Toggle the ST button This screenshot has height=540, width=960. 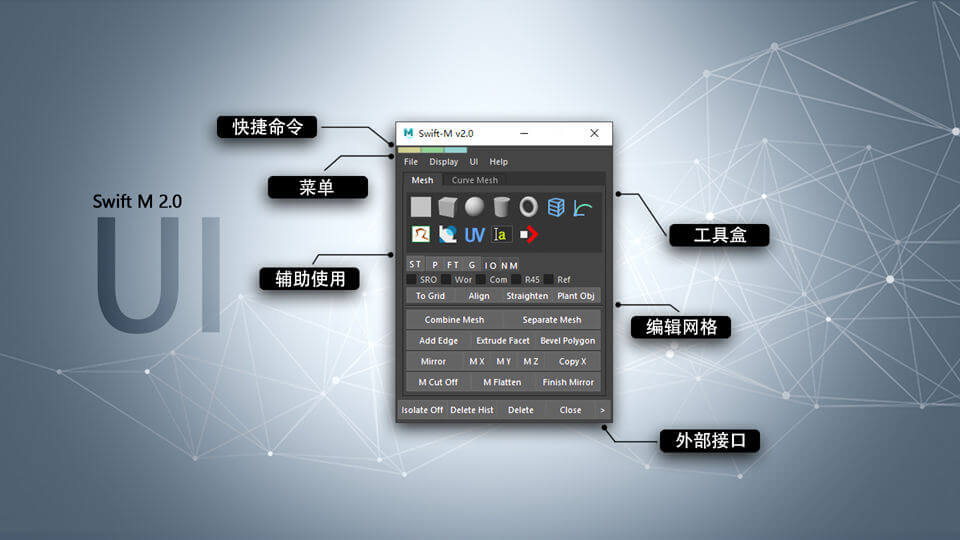click(x=415, y=264)
